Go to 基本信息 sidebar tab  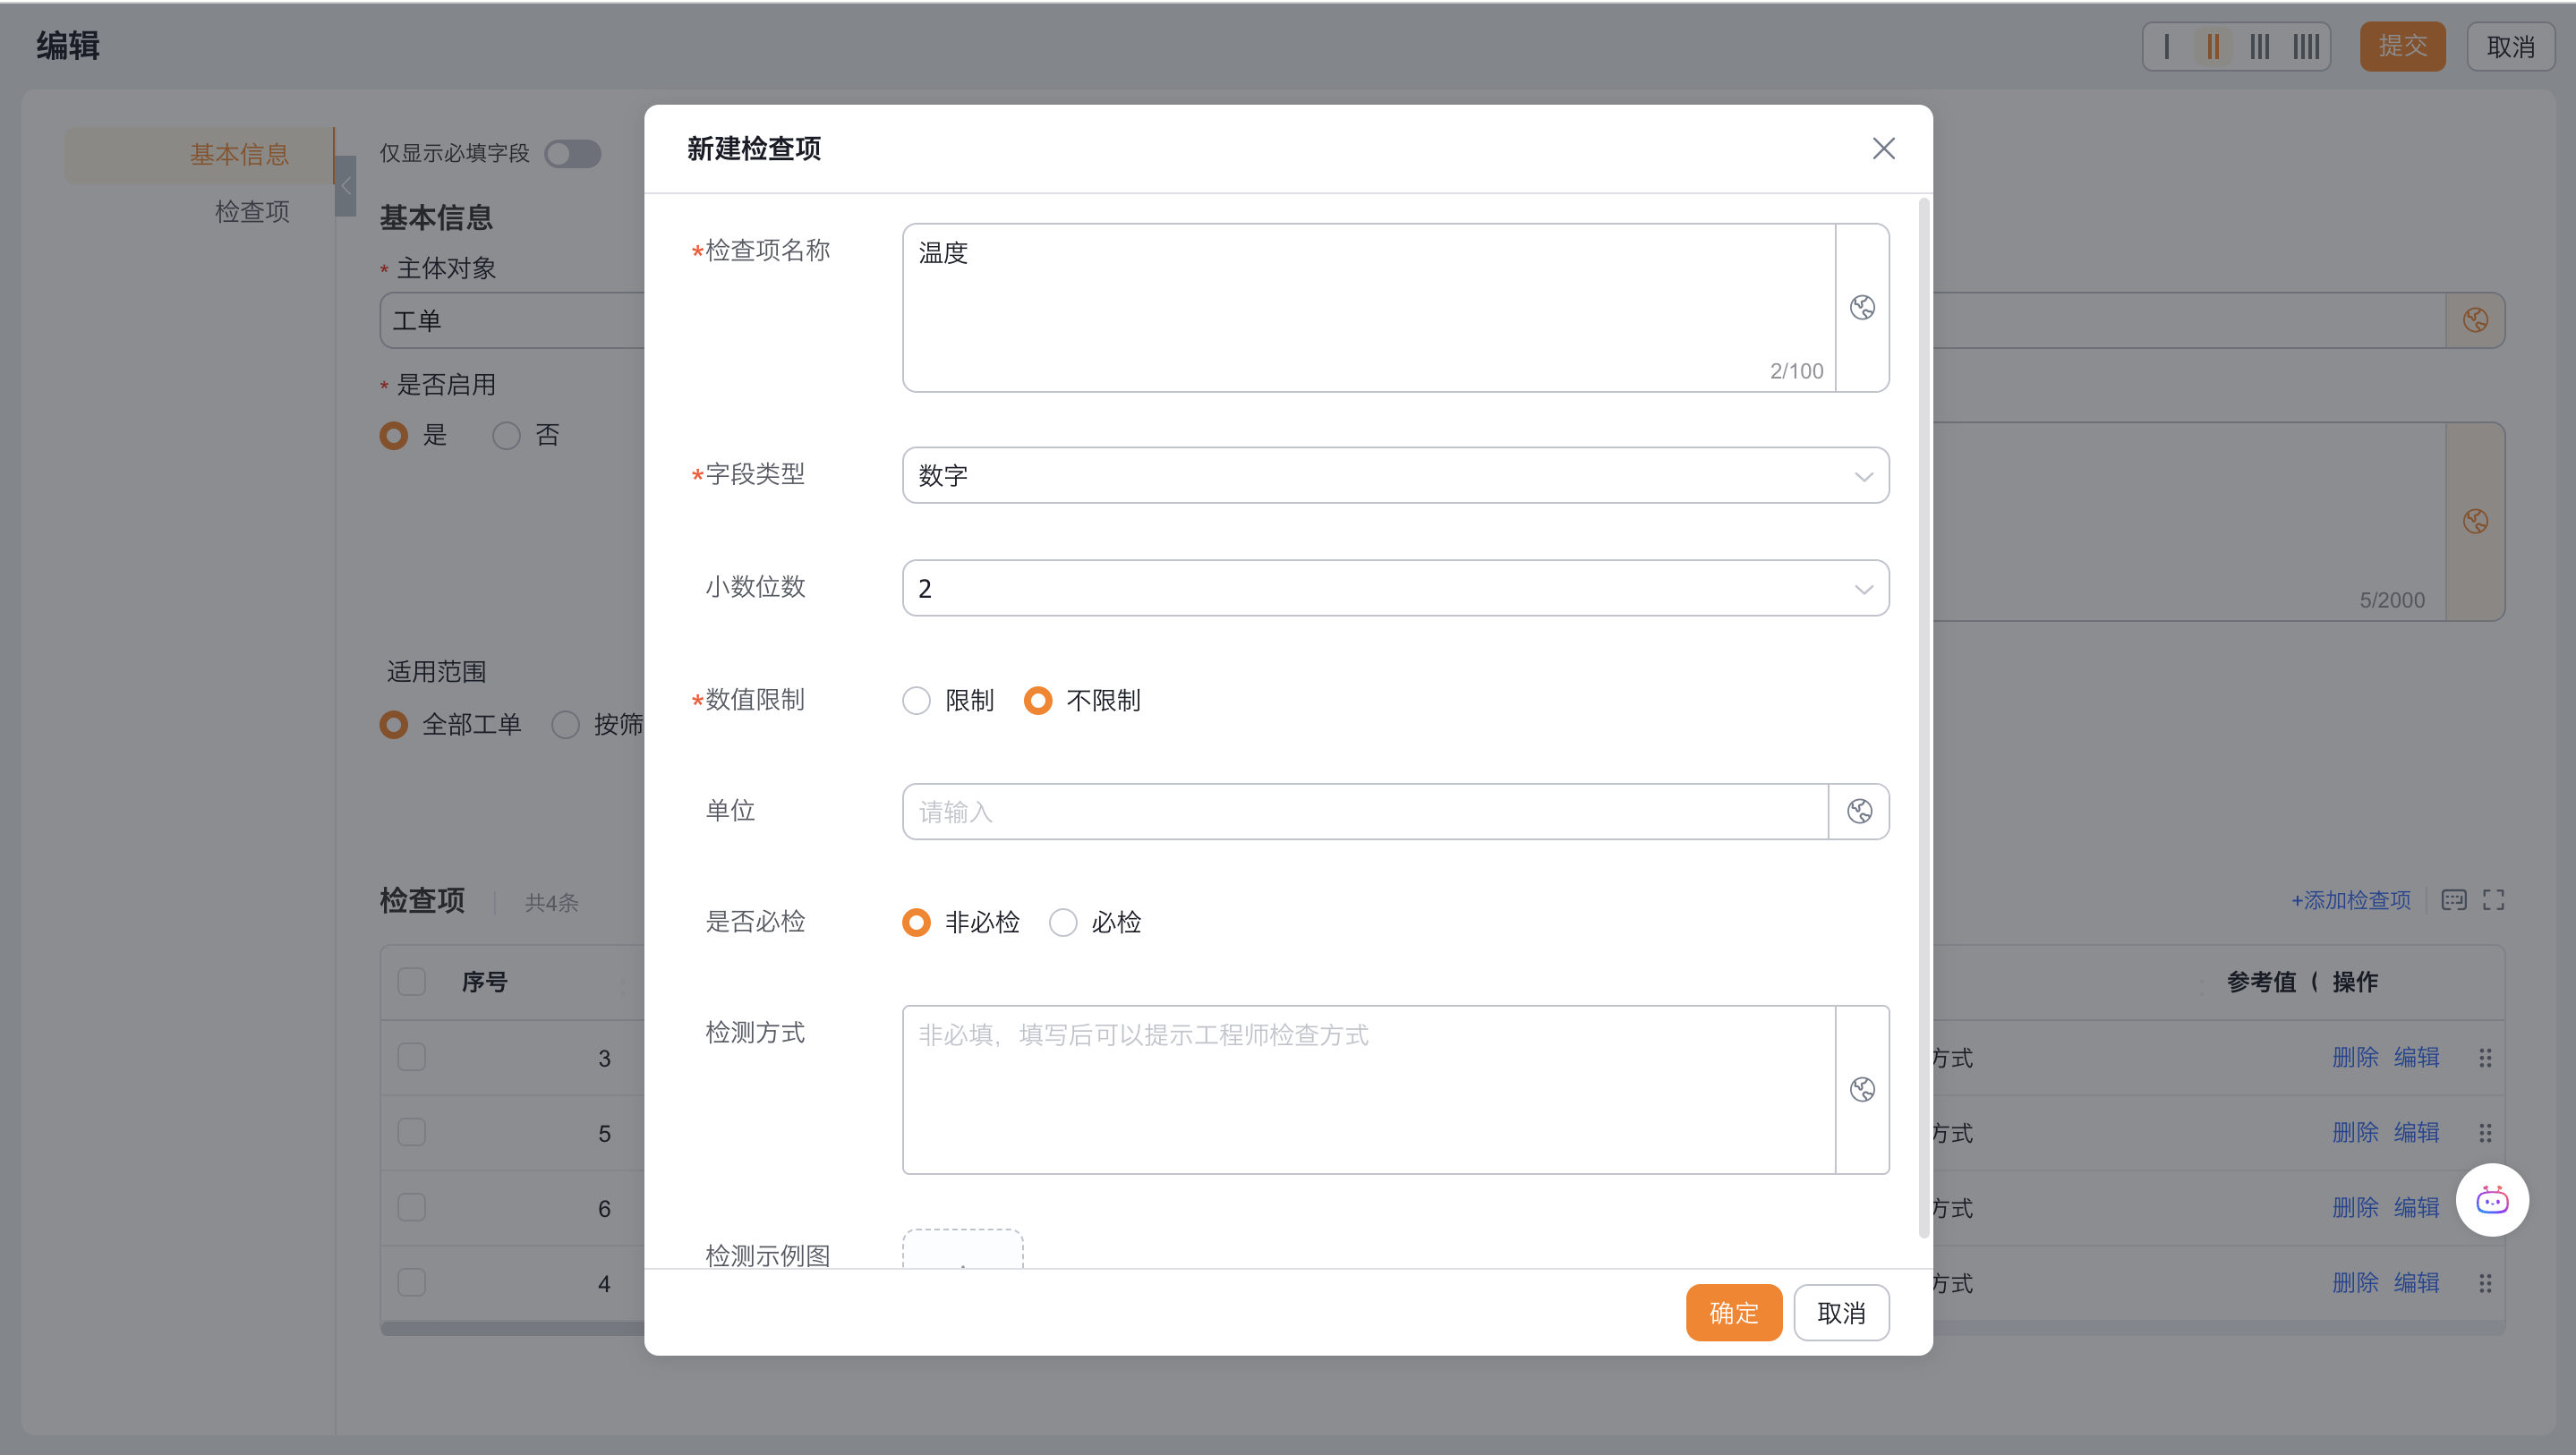coord(239,154)
